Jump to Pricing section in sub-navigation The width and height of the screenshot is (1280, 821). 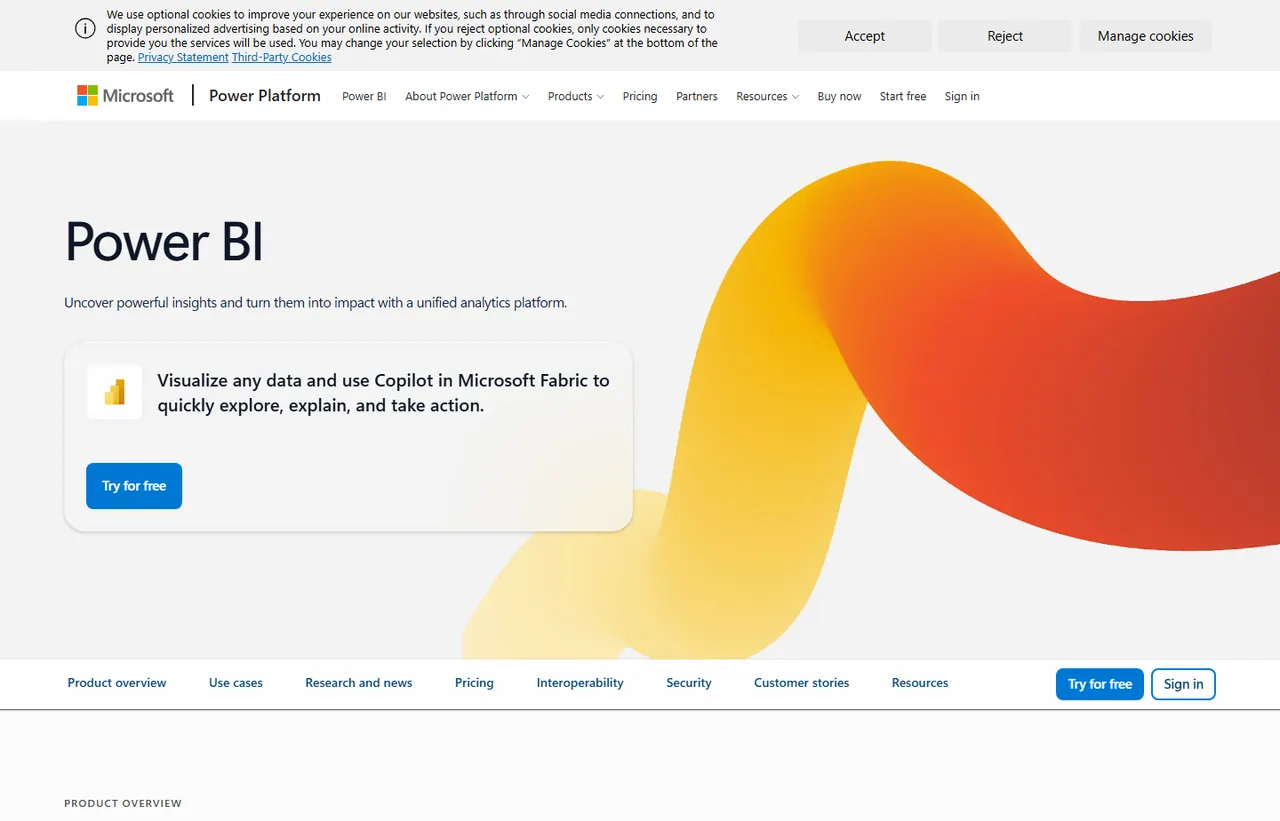[x=474, y=683]
